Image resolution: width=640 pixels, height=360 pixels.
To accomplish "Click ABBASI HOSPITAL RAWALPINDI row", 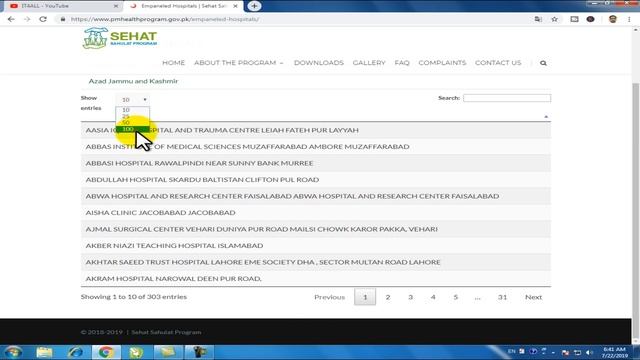I will pos(316,163).
